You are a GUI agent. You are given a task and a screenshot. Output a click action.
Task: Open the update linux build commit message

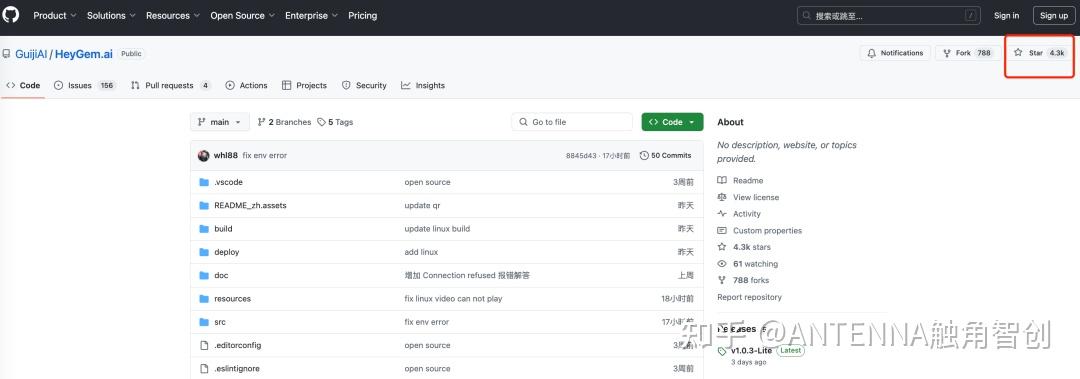point(437,229)
